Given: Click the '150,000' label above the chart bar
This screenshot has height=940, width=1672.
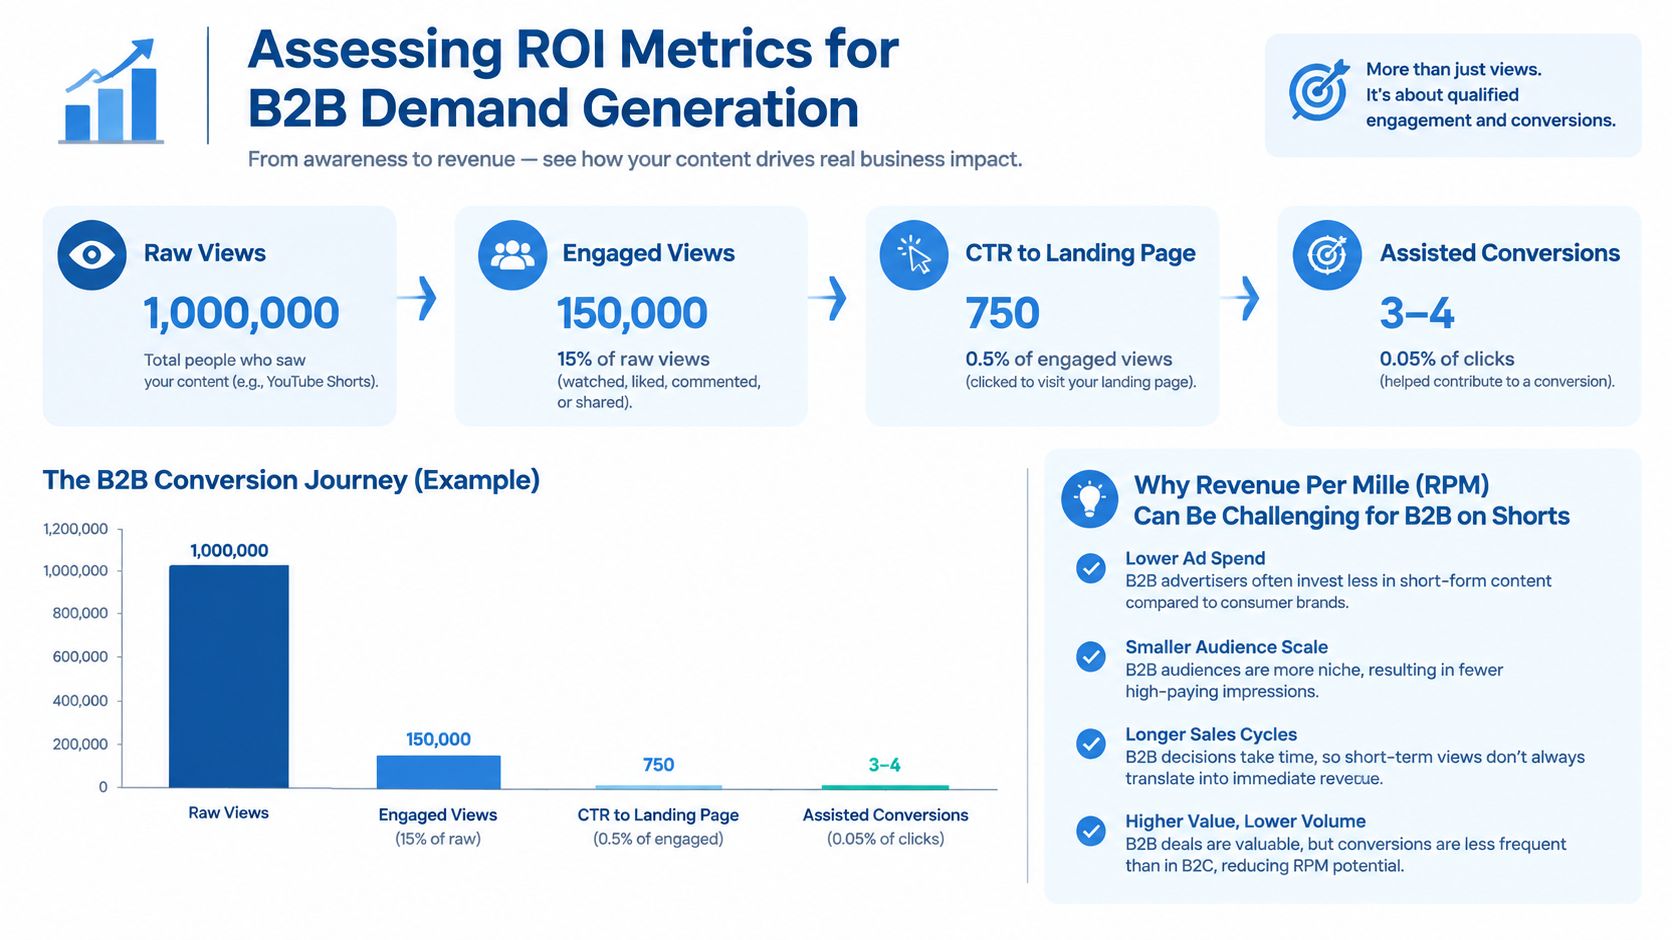Looking at the screenshot, I should [x=438, y=739].
